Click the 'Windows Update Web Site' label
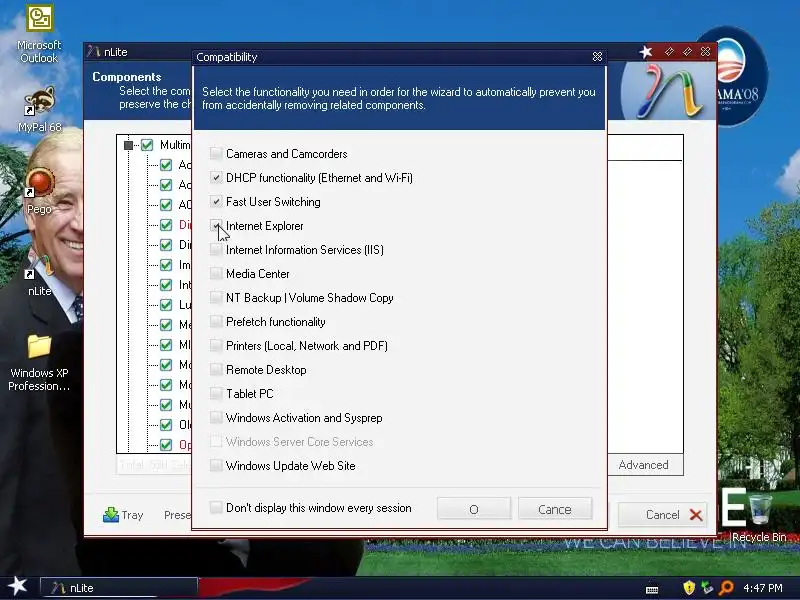This screenshot has height=600, width=800. coord(291,465)
